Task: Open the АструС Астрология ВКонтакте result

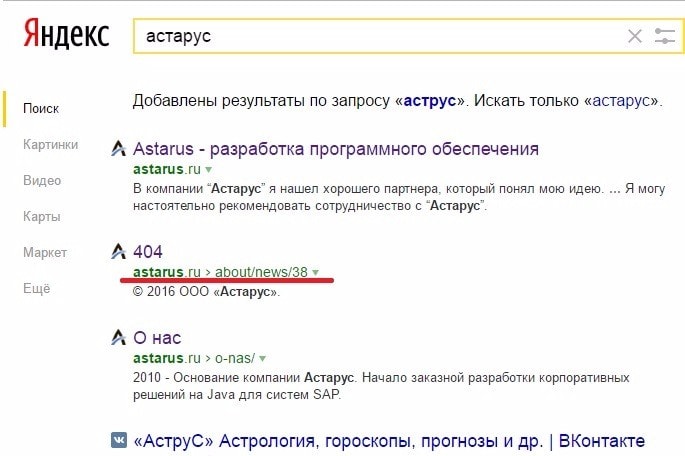Action: (x=389, y=441)
